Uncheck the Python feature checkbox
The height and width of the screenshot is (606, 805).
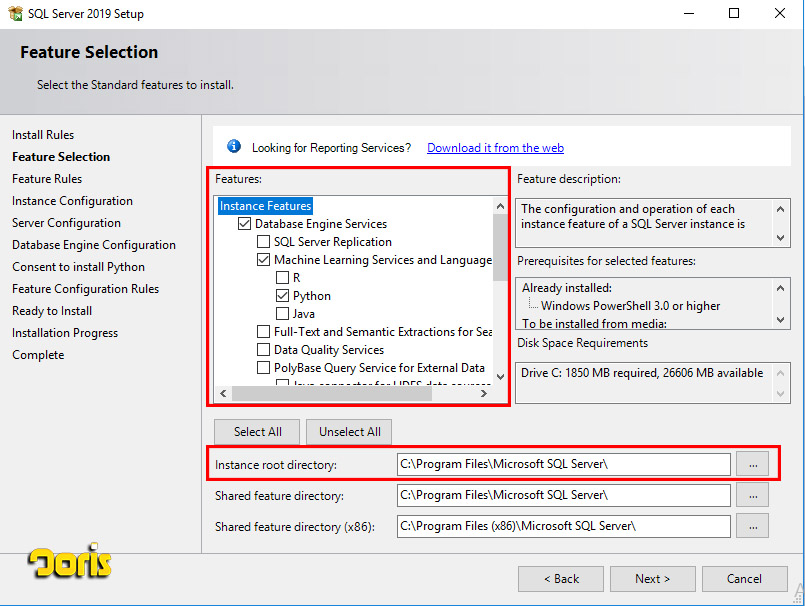click(x=283, y=296)
